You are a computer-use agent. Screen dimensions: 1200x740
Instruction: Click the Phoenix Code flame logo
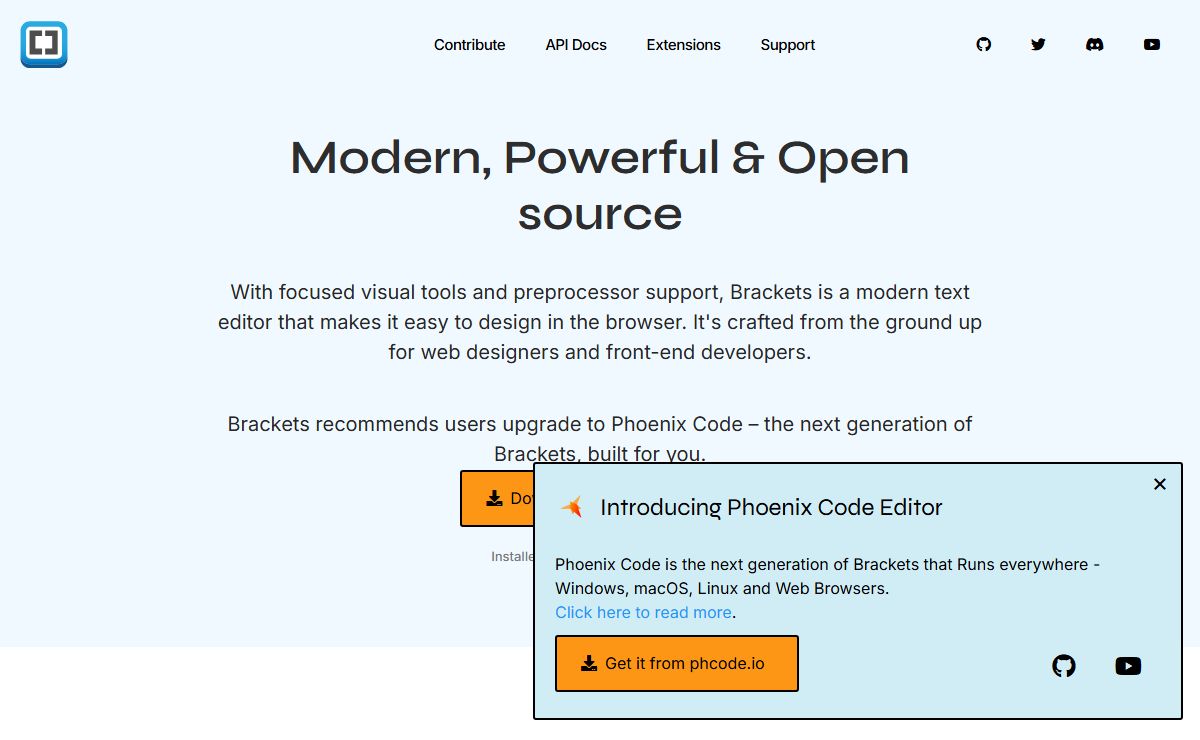click(572, 507)
